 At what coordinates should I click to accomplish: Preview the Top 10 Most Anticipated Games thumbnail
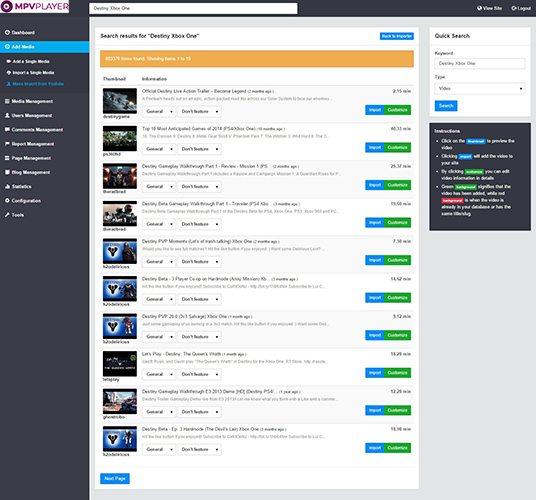tap(120, 138)
